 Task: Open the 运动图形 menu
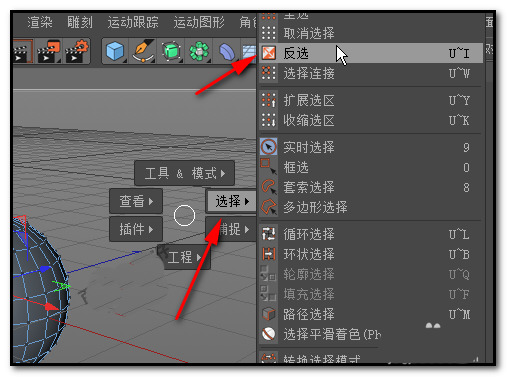[x=199, y=22]
